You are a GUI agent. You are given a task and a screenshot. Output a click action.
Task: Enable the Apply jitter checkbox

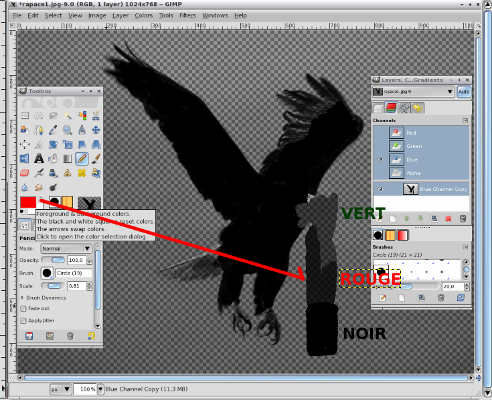[23, 321]
